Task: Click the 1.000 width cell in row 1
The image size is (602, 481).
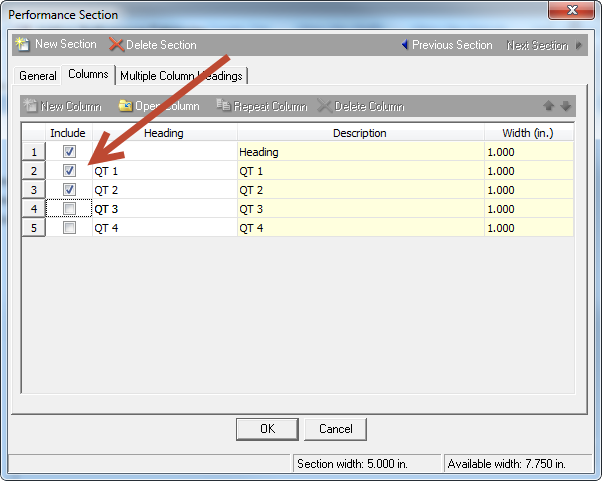Action: pyautogui.click(x=529, y=152)
